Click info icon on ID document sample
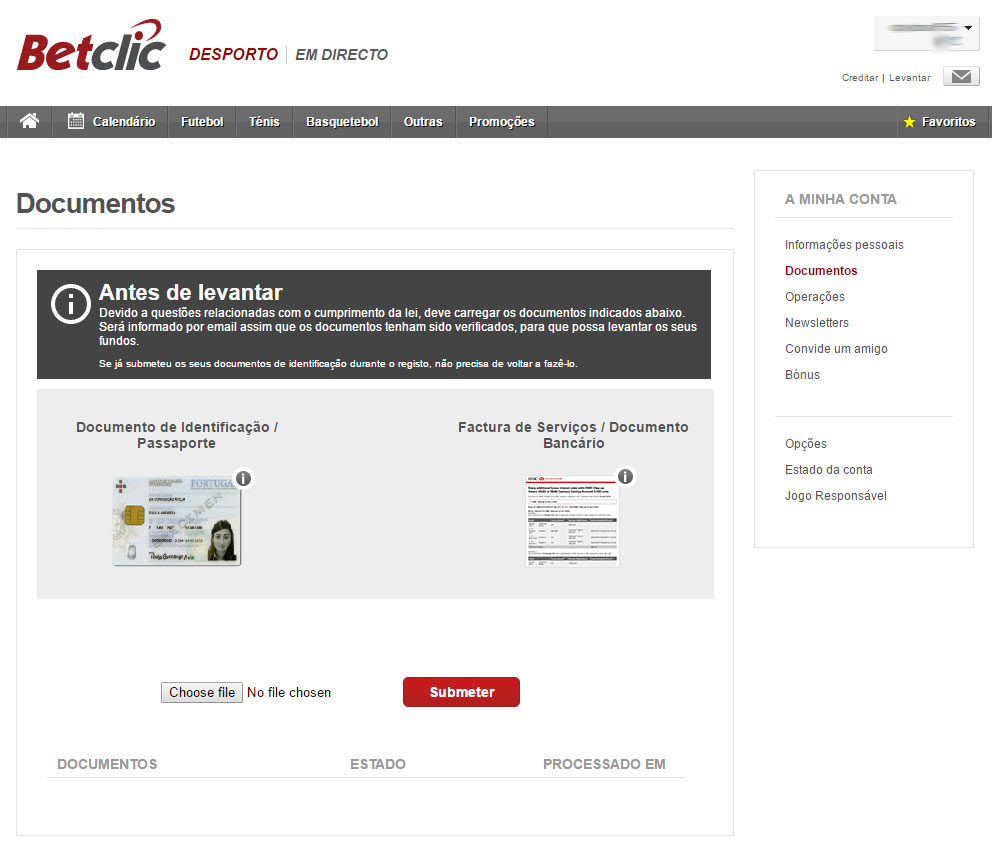Viewport: 992px width, 859px height. pyautogui.click(x=243, y=478)
